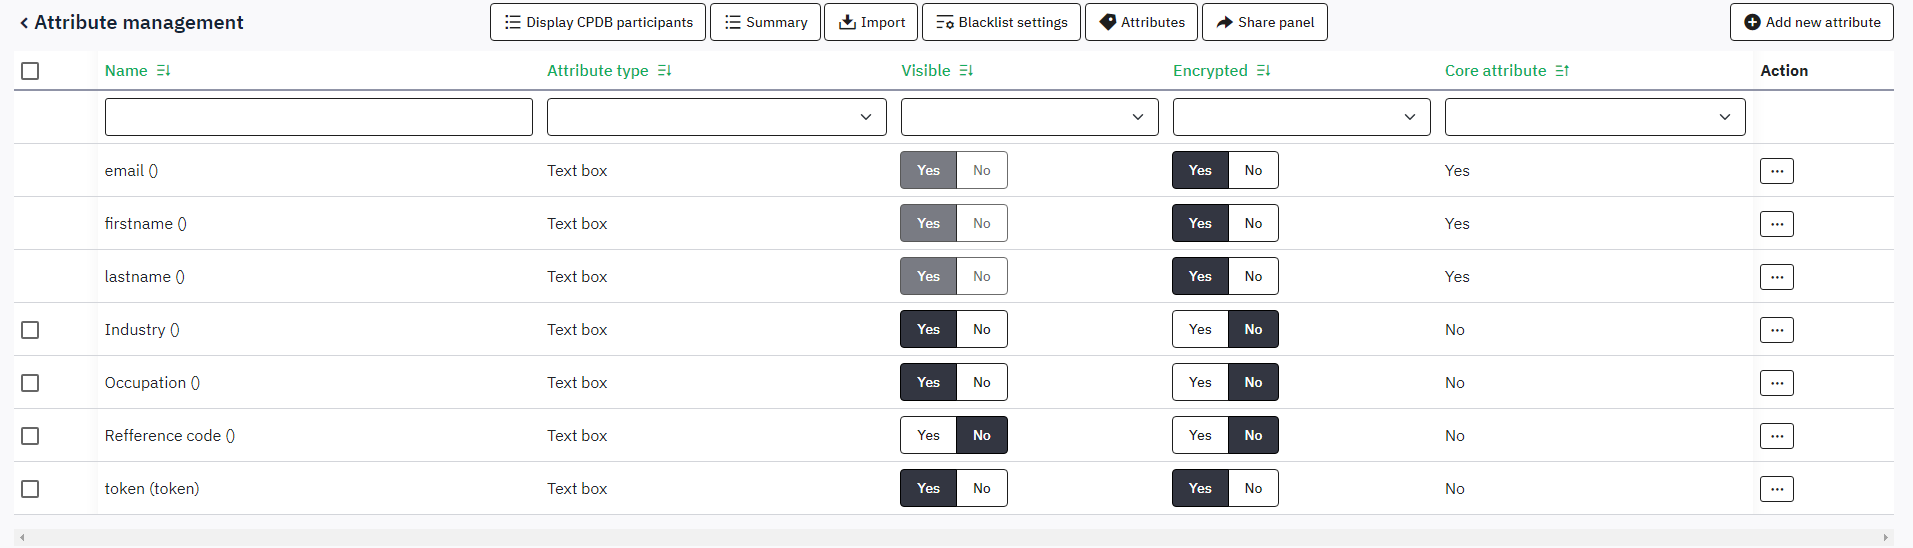The height and width of the screenshot is (548, 1913).
Task: Open the Summary view
Action: click(765, 22)
